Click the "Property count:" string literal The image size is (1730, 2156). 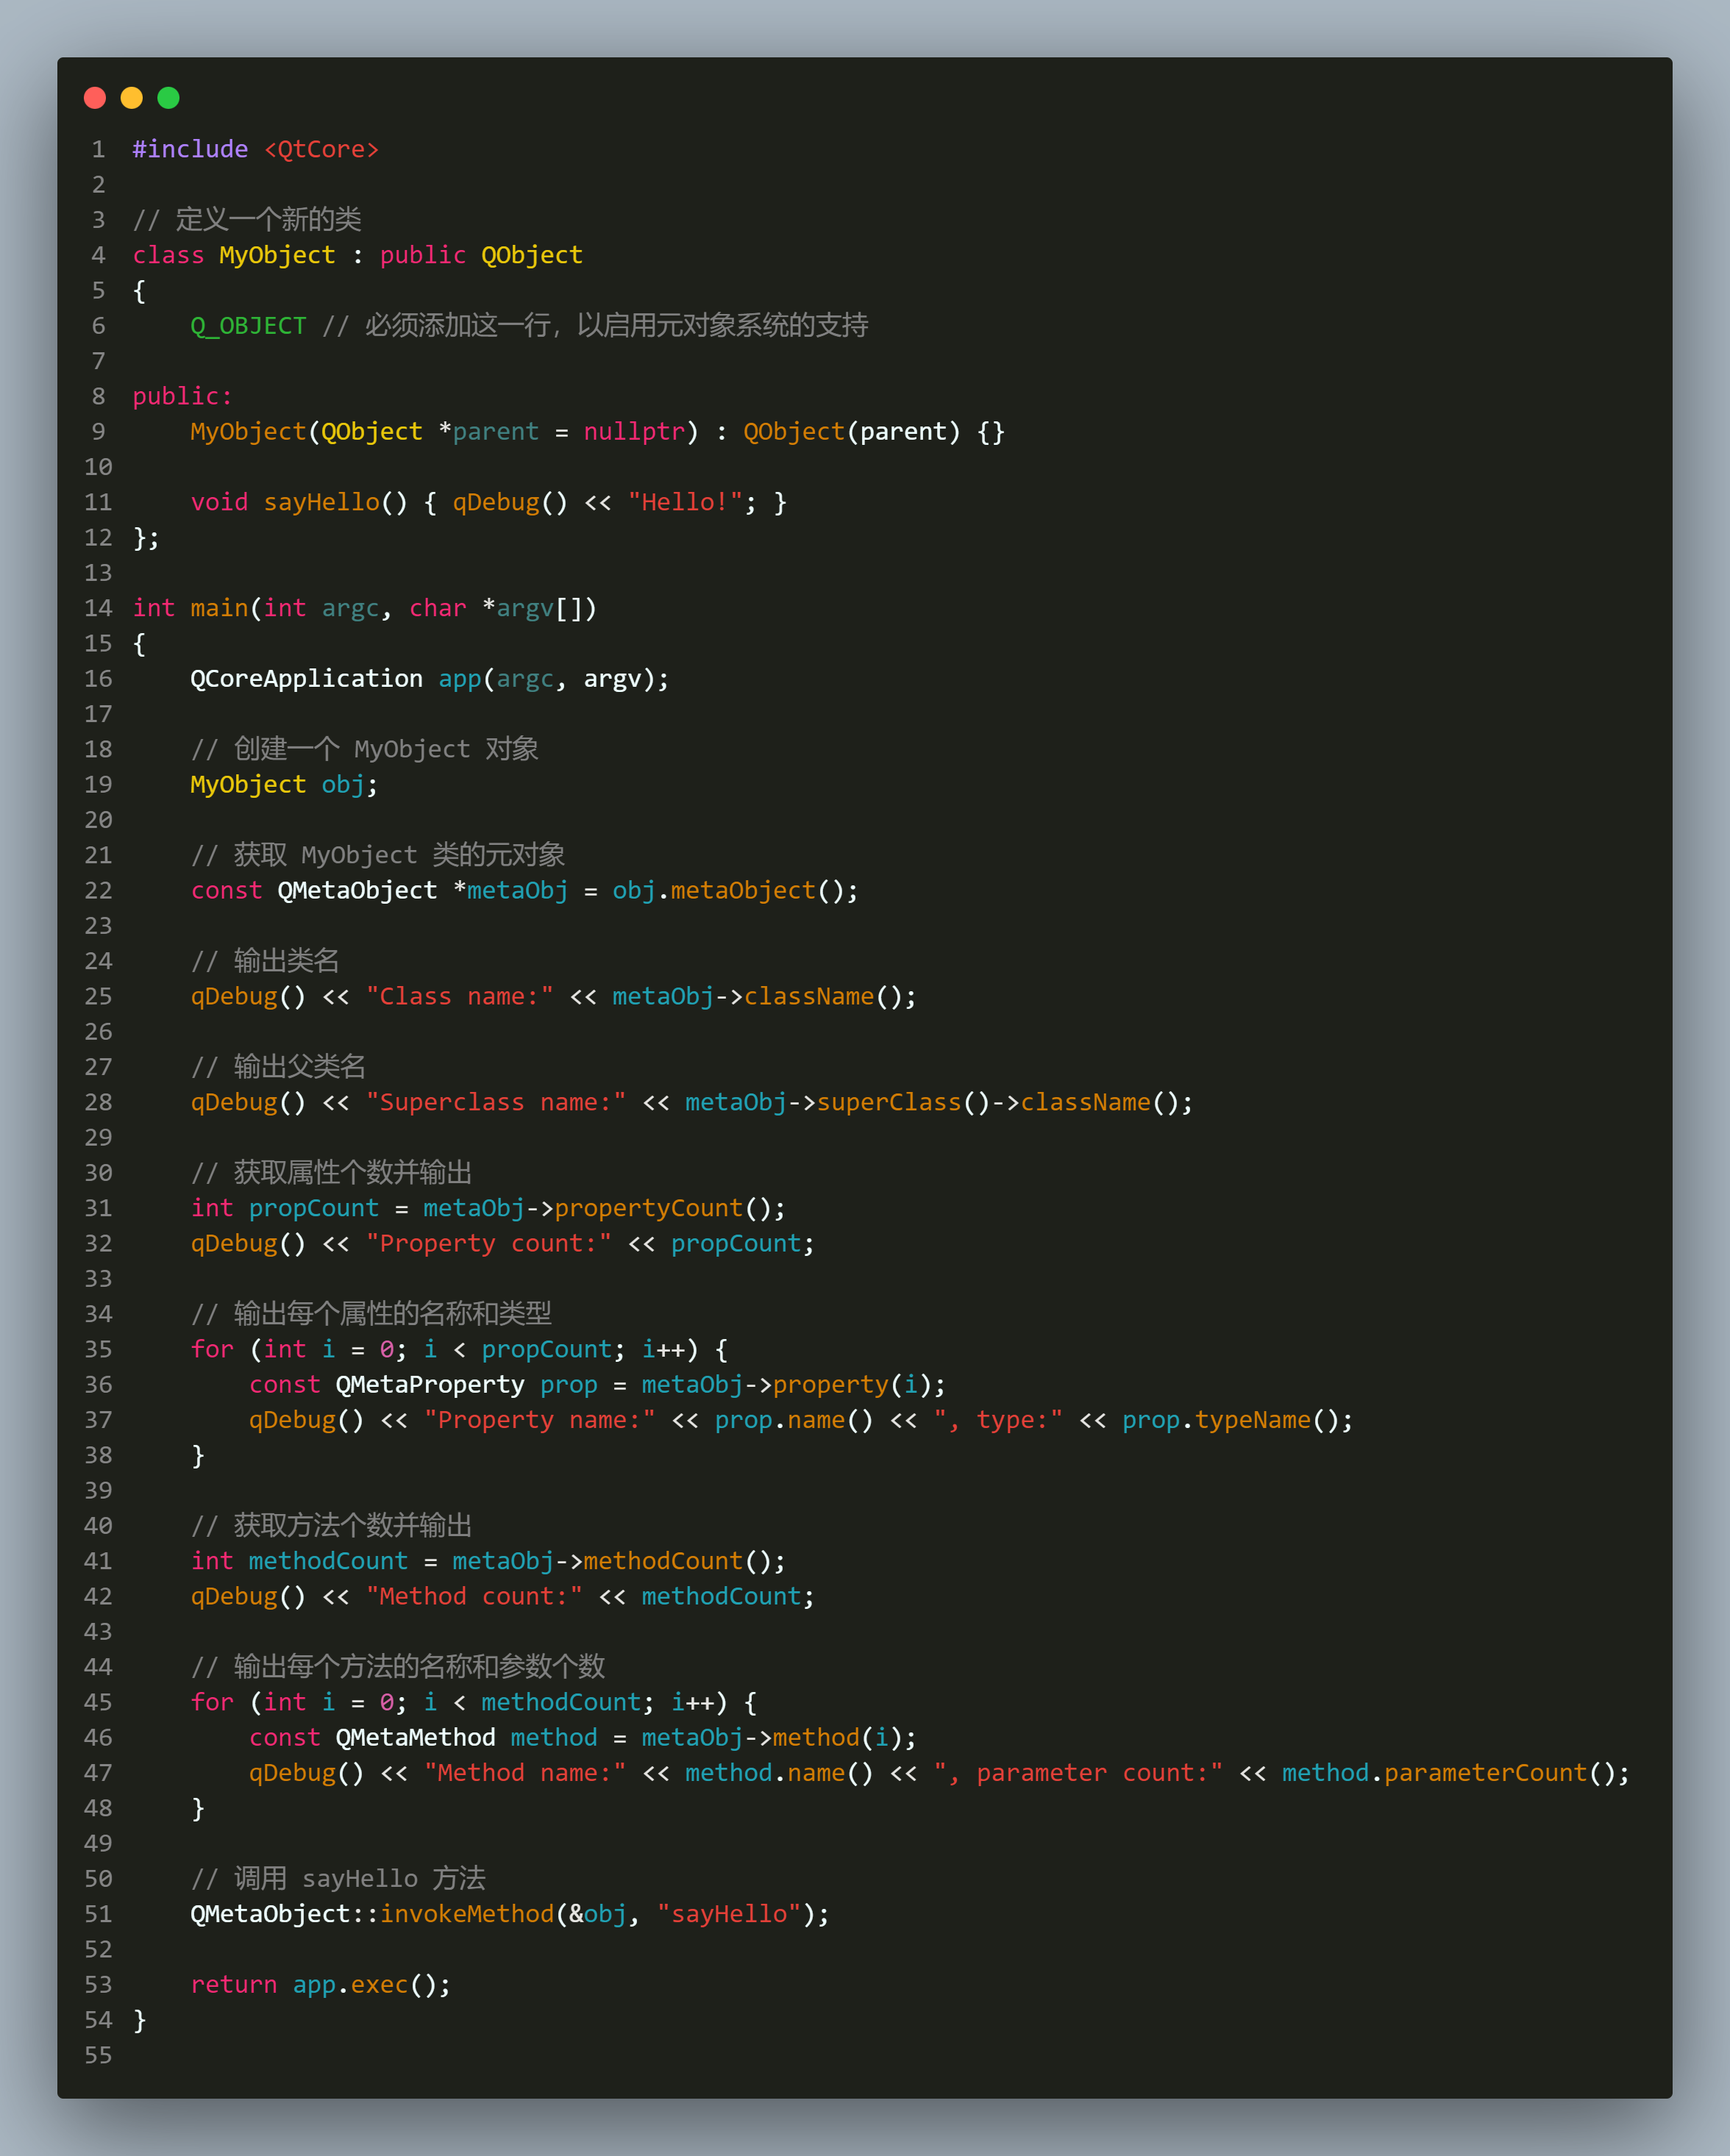[x=489, y=1243]
